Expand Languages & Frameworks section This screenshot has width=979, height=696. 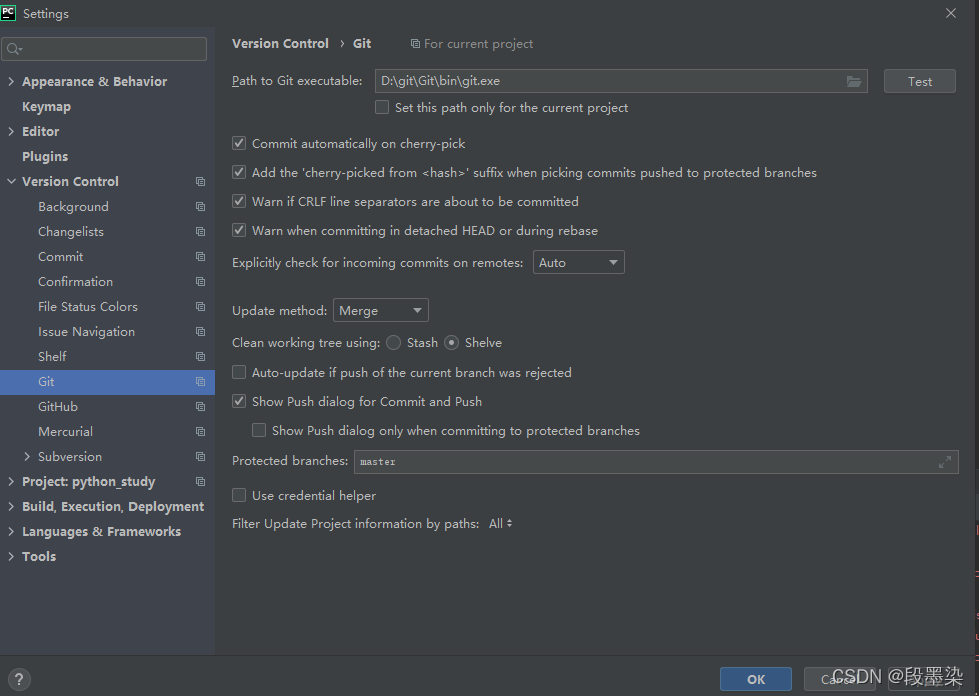(x=11, y=531)
